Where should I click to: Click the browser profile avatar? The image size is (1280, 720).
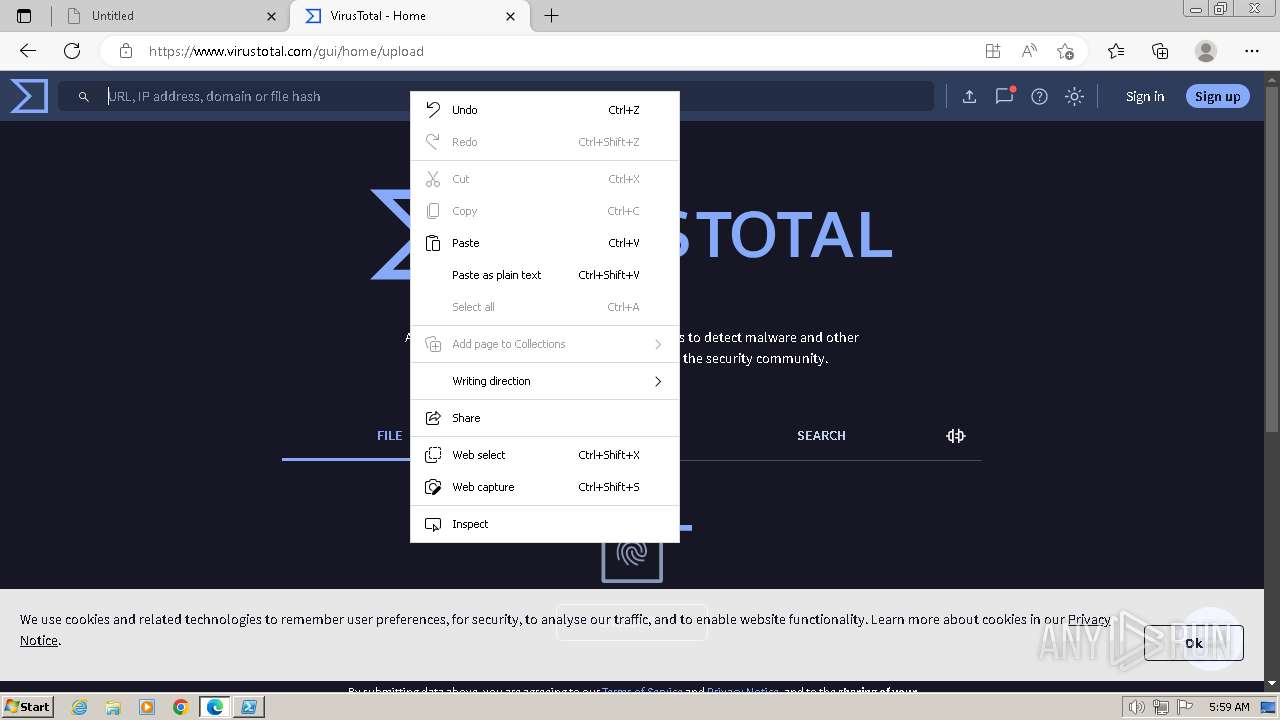1206,51
